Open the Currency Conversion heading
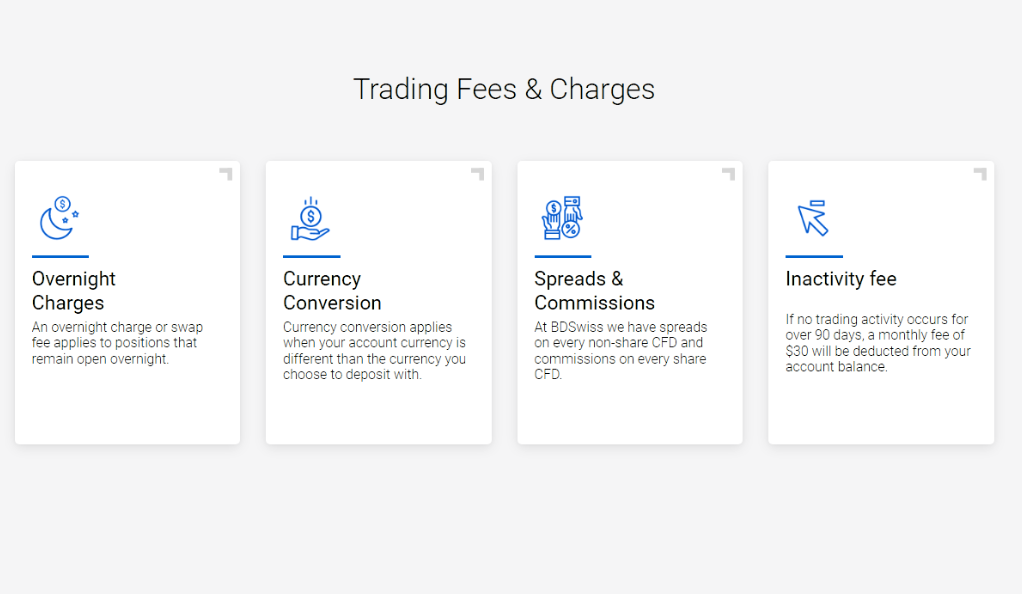The width and height of the screenshot is (1022, 594). pos(332,291)
